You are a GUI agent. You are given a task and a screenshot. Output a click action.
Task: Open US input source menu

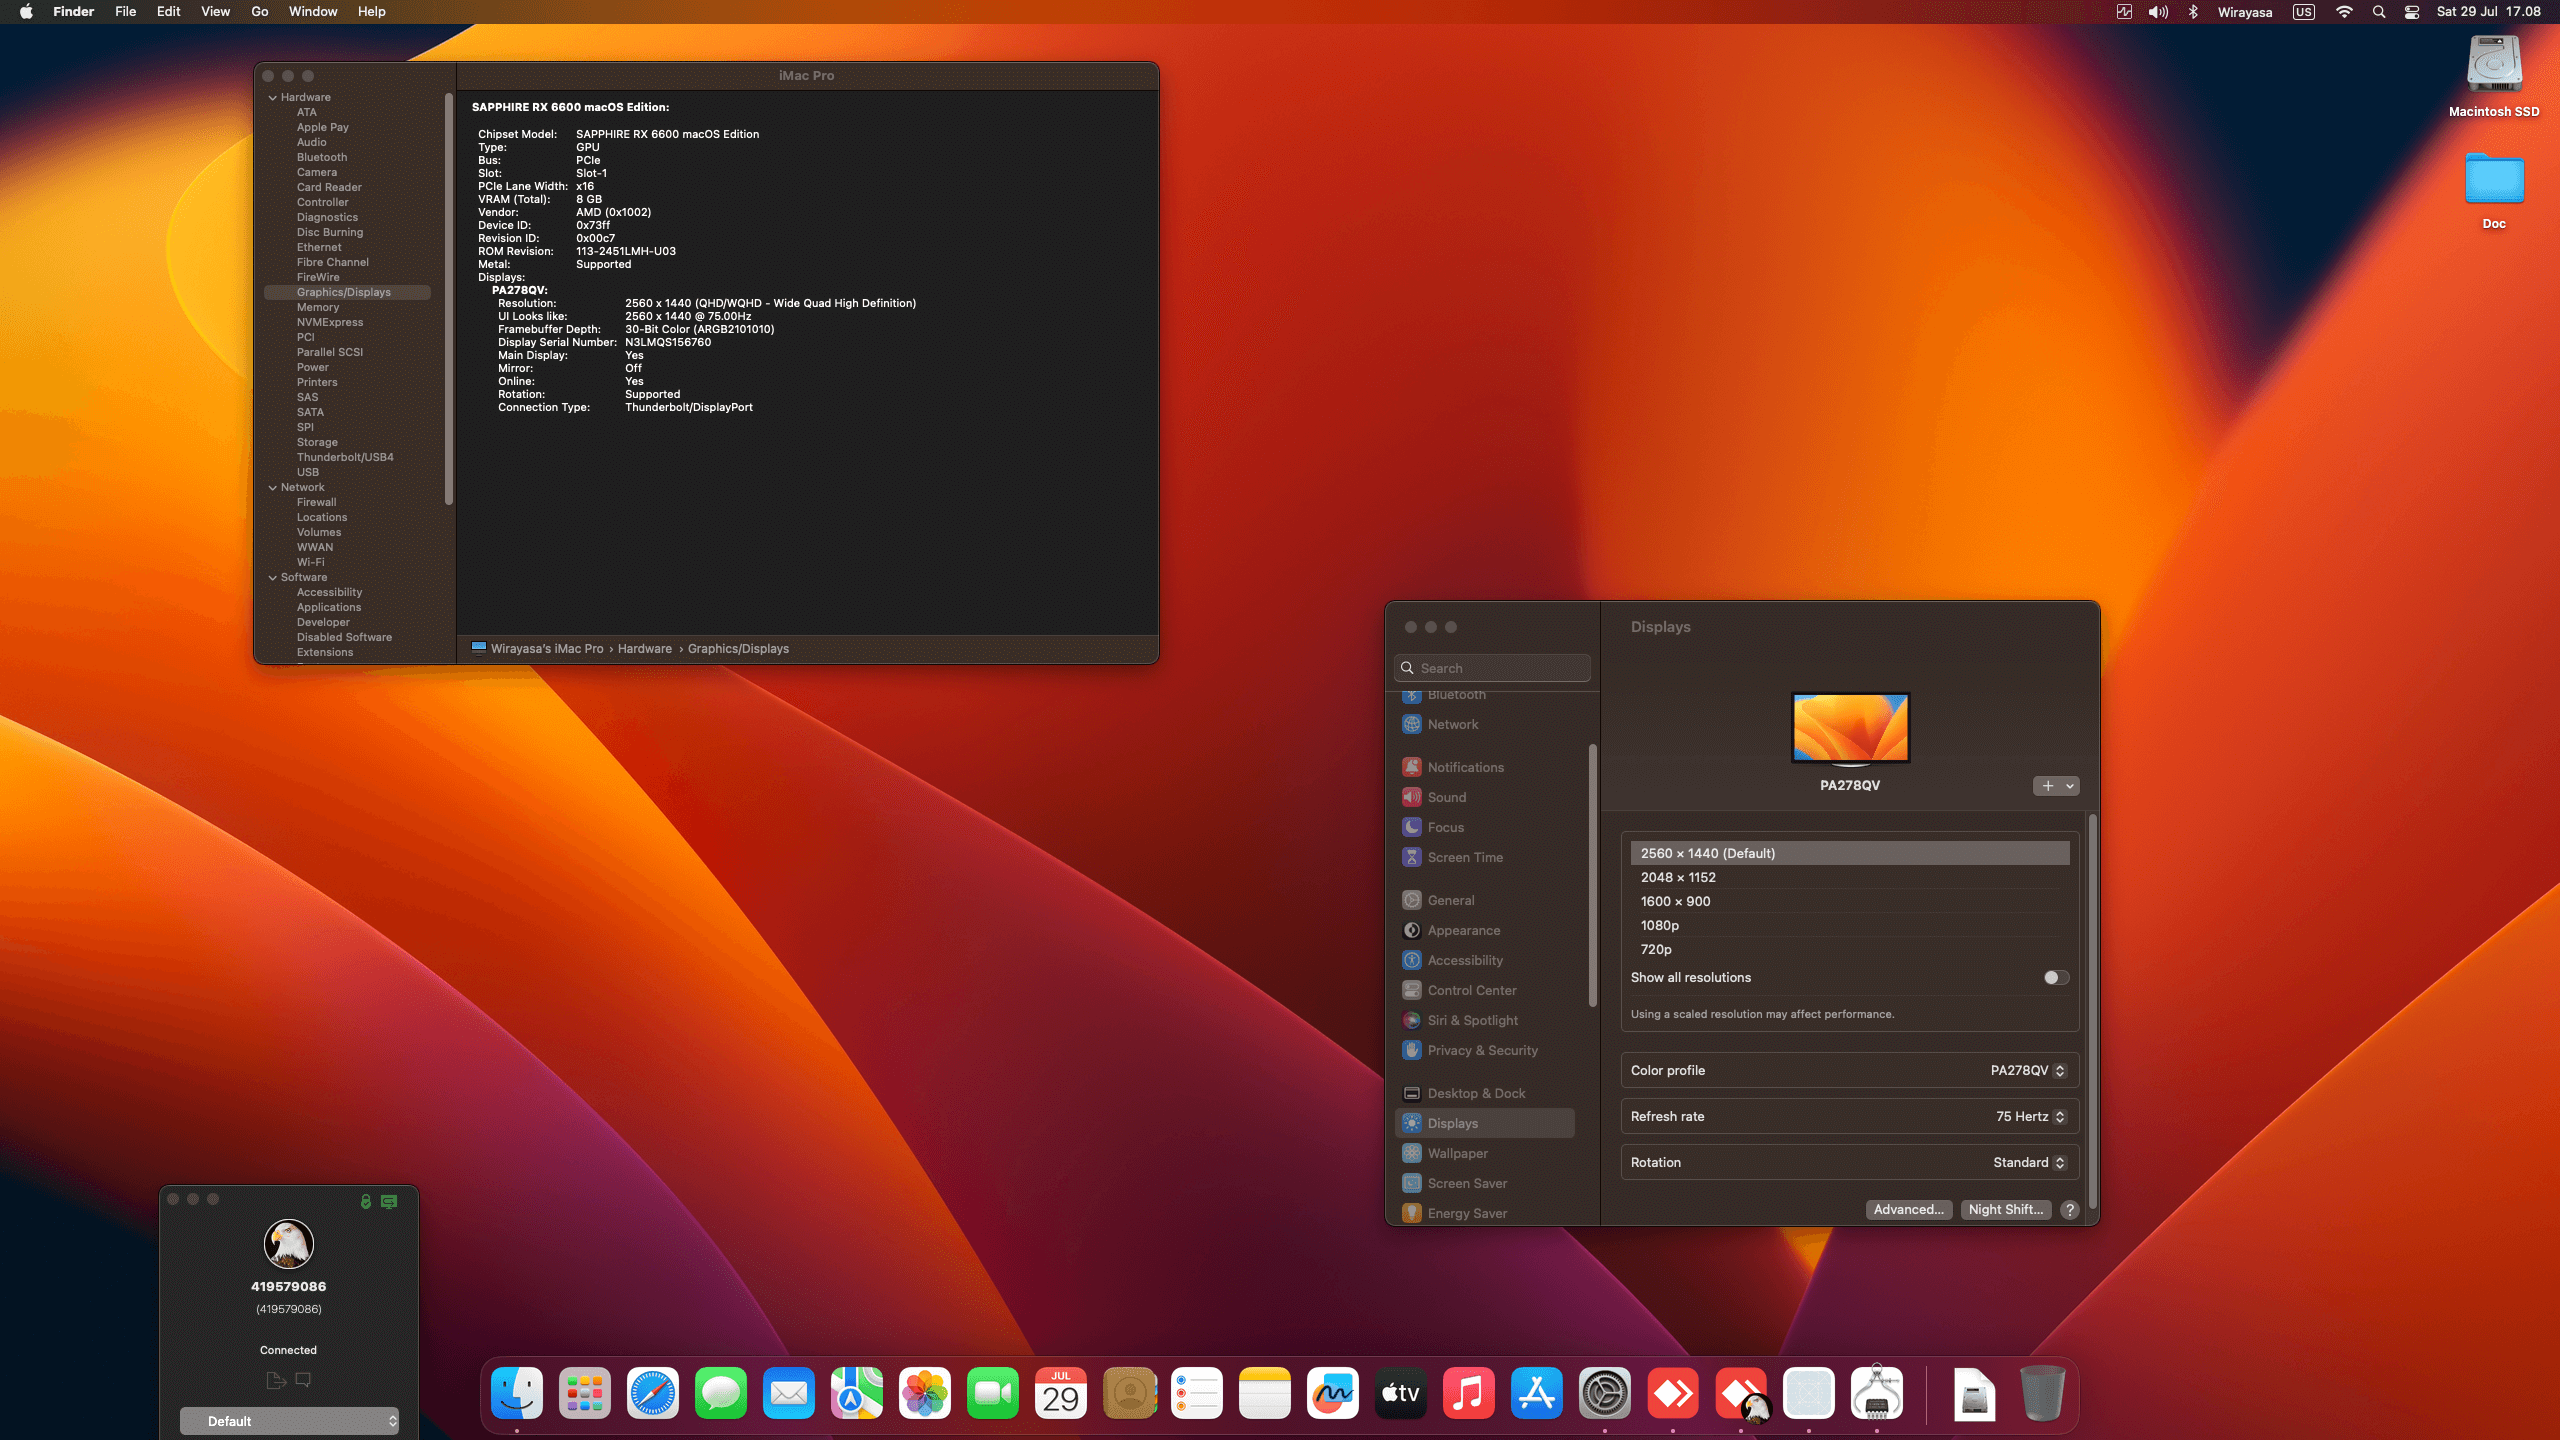[2304, 12]
